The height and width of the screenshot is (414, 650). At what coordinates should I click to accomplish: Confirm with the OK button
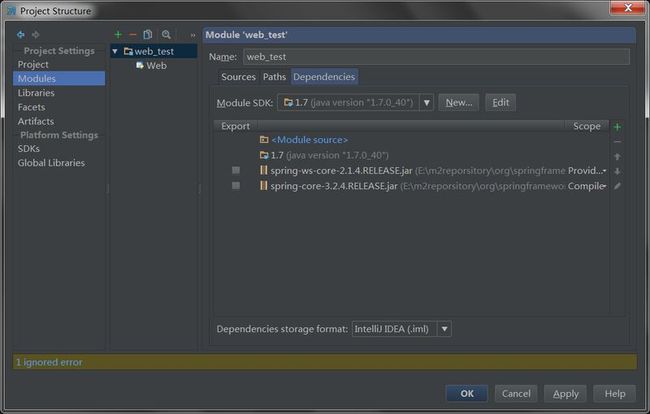pos(467,394)
